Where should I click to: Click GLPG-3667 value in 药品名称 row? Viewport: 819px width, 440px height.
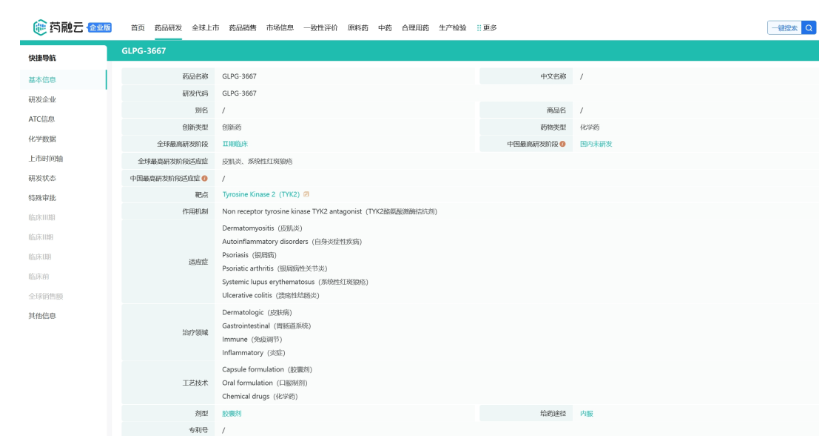(x=239, y=76)
